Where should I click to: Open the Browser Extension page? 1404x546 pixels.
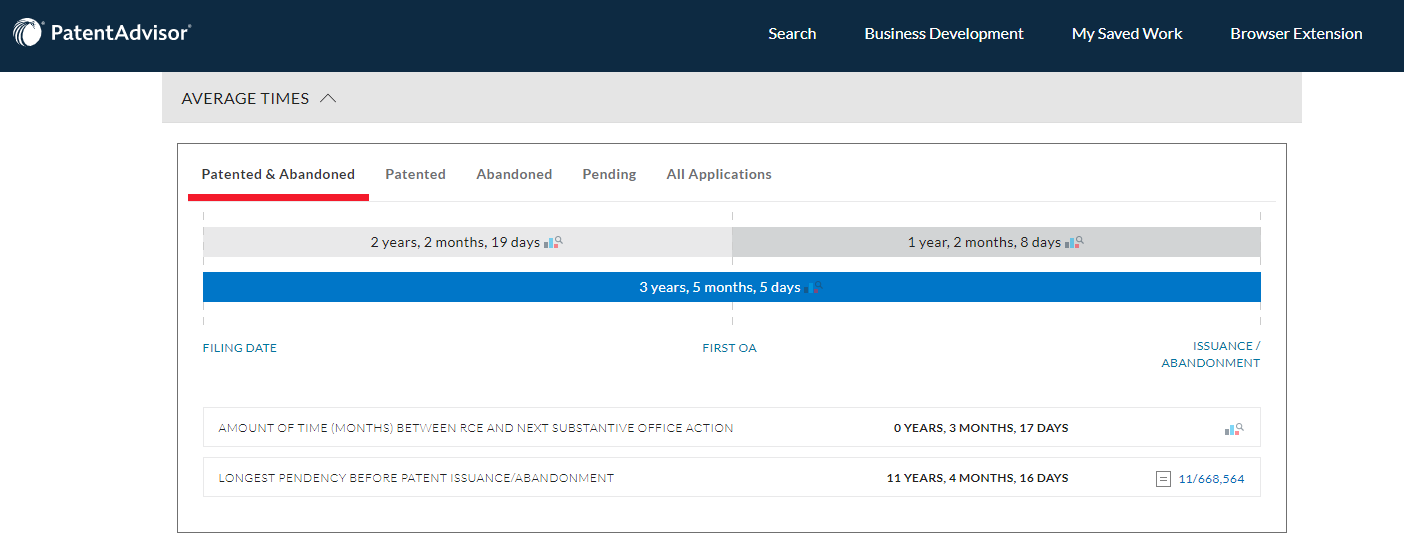pos(1296,33)
